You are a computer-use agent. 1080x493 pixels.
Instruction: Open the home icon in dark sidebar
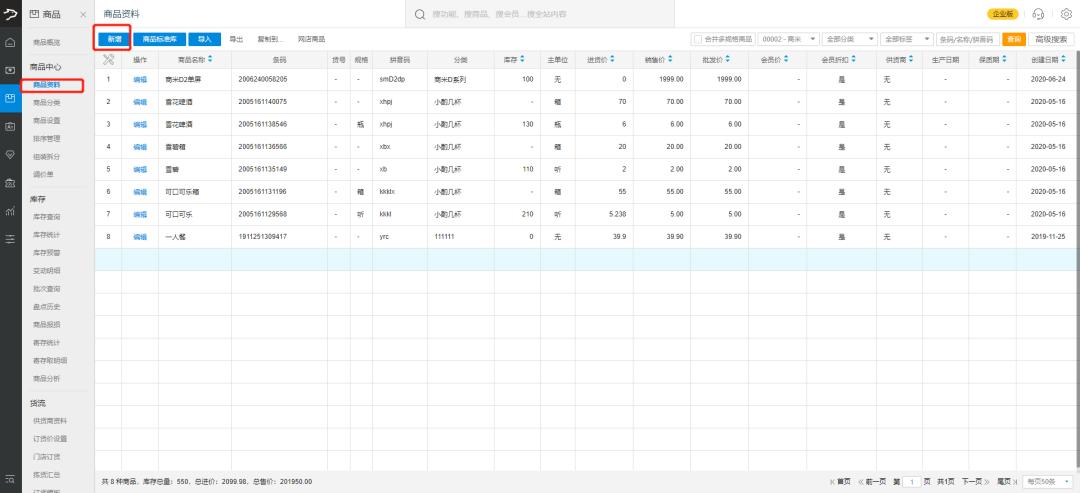point(10,43)
